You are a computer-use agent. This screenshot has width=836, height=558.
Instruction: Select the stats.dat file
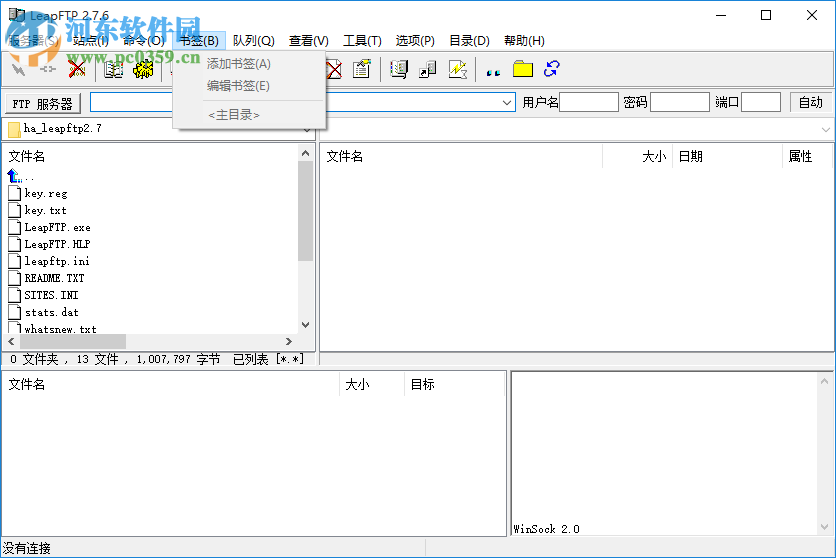click(x=44, y=312)
